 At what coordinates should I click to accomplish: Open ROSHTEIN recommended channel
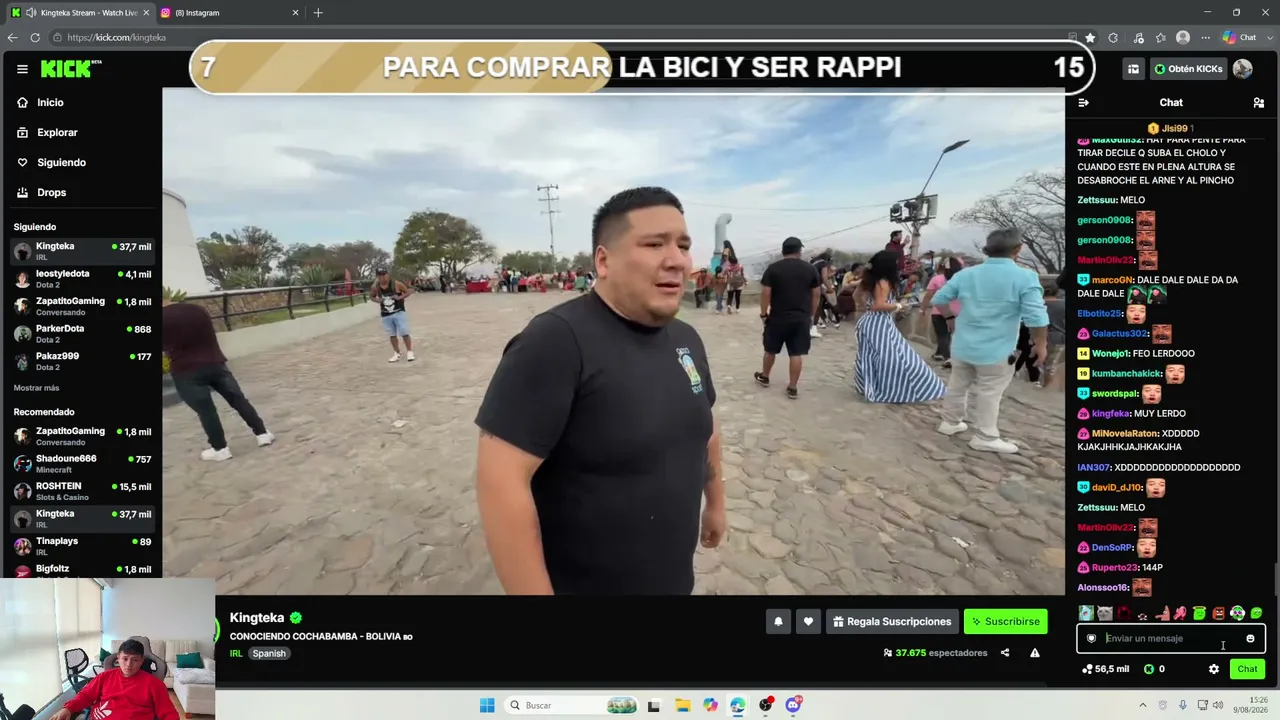tap(82, 491)
